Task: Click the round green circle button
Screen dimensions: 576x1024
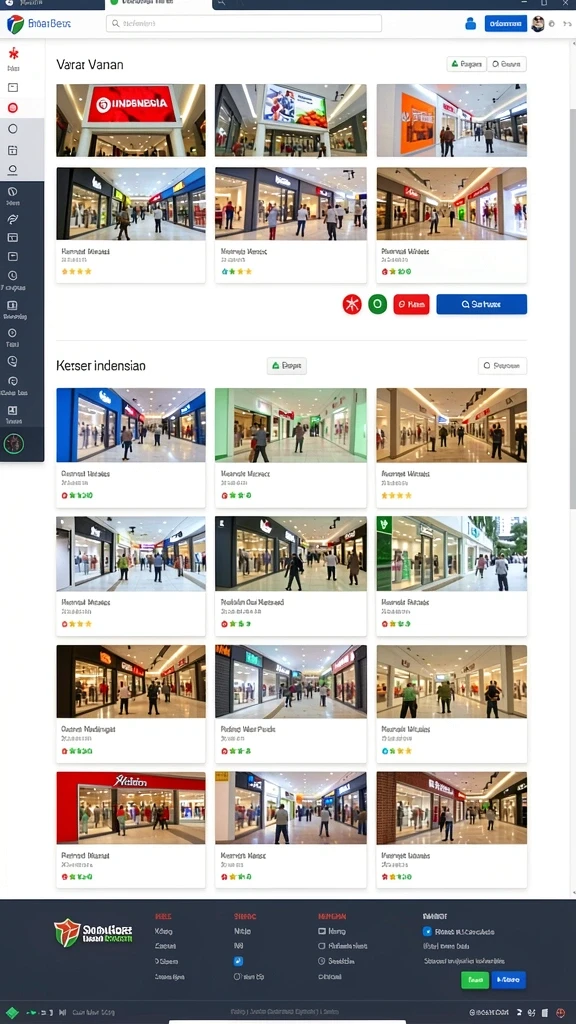Action: (377, 304)
